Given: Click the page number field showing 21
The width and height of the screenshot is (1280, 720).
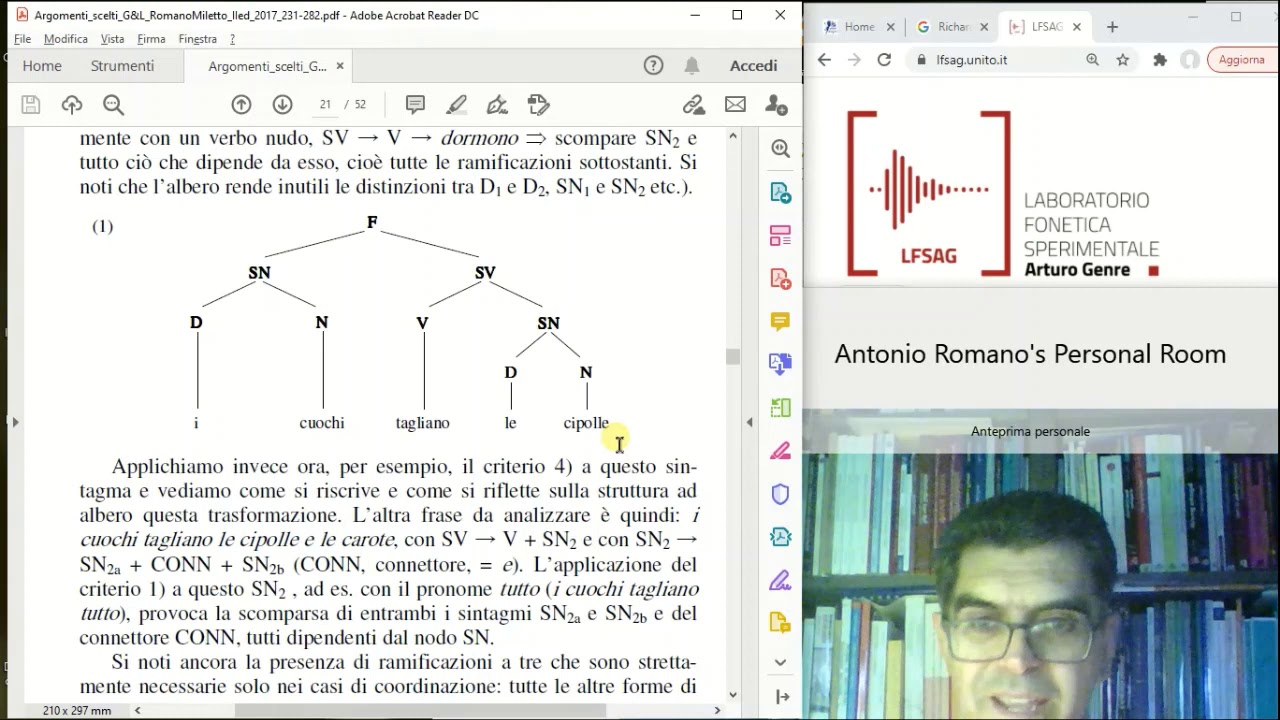Looking at the screenshot, I should 325,105.
